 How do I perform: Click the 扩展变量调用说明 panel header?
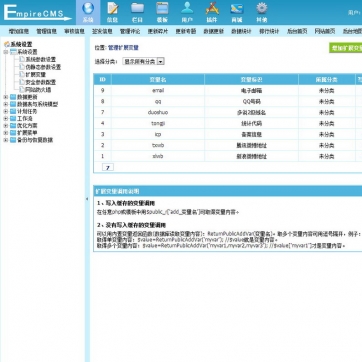(x=228, y=191)
